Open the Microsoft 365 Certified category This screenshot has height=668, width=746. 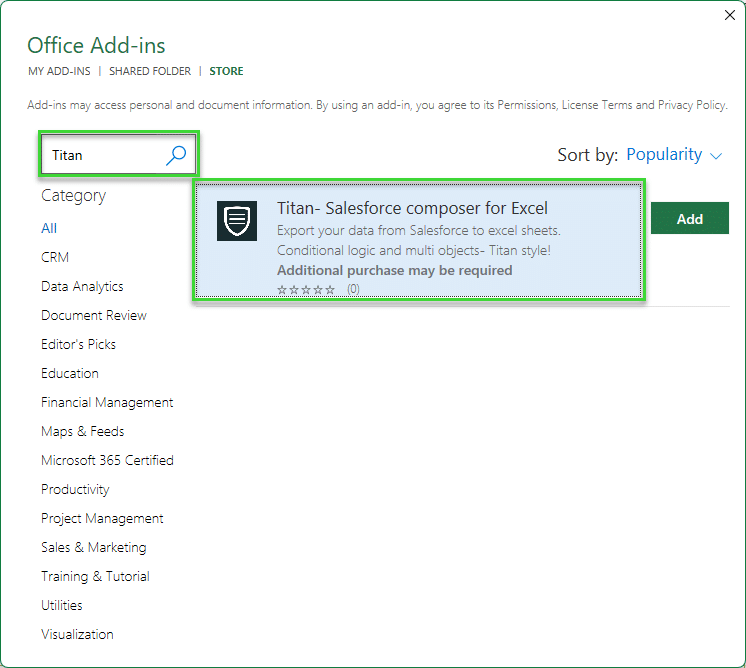pos(107,460)
